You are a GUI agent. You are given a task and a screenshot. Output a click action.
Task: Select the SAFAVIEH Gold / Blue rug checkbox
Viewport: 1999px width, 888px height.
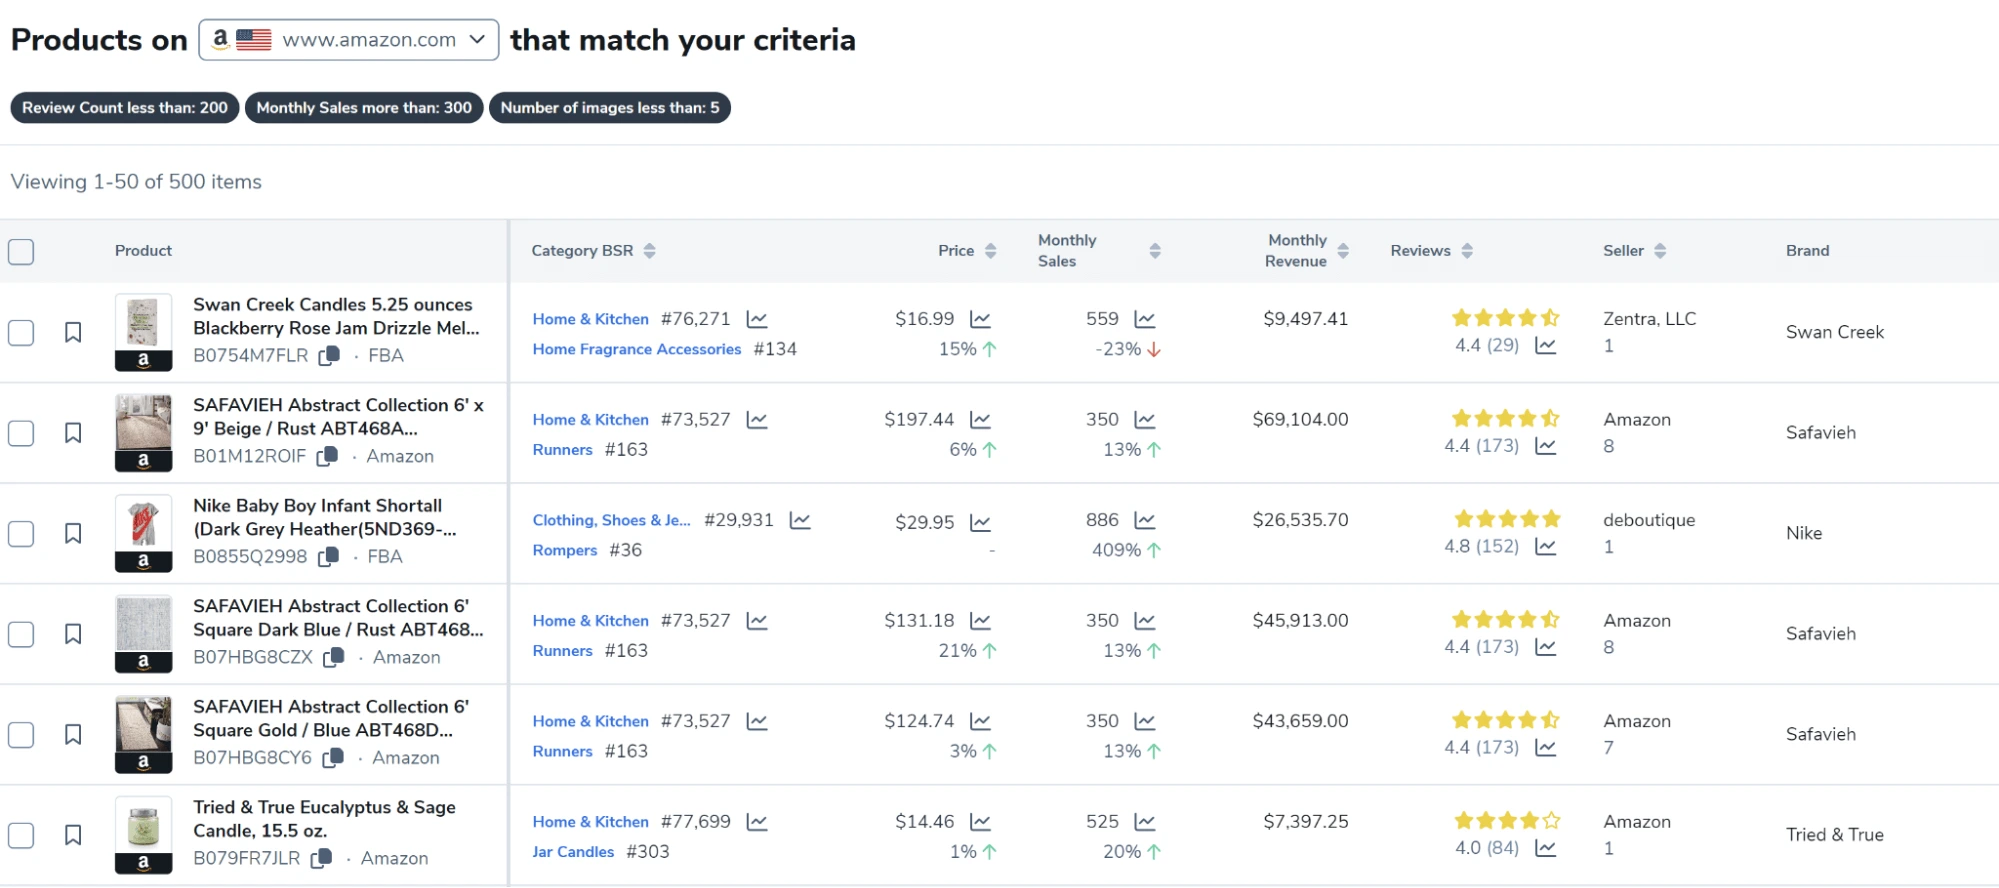(21, 735)
